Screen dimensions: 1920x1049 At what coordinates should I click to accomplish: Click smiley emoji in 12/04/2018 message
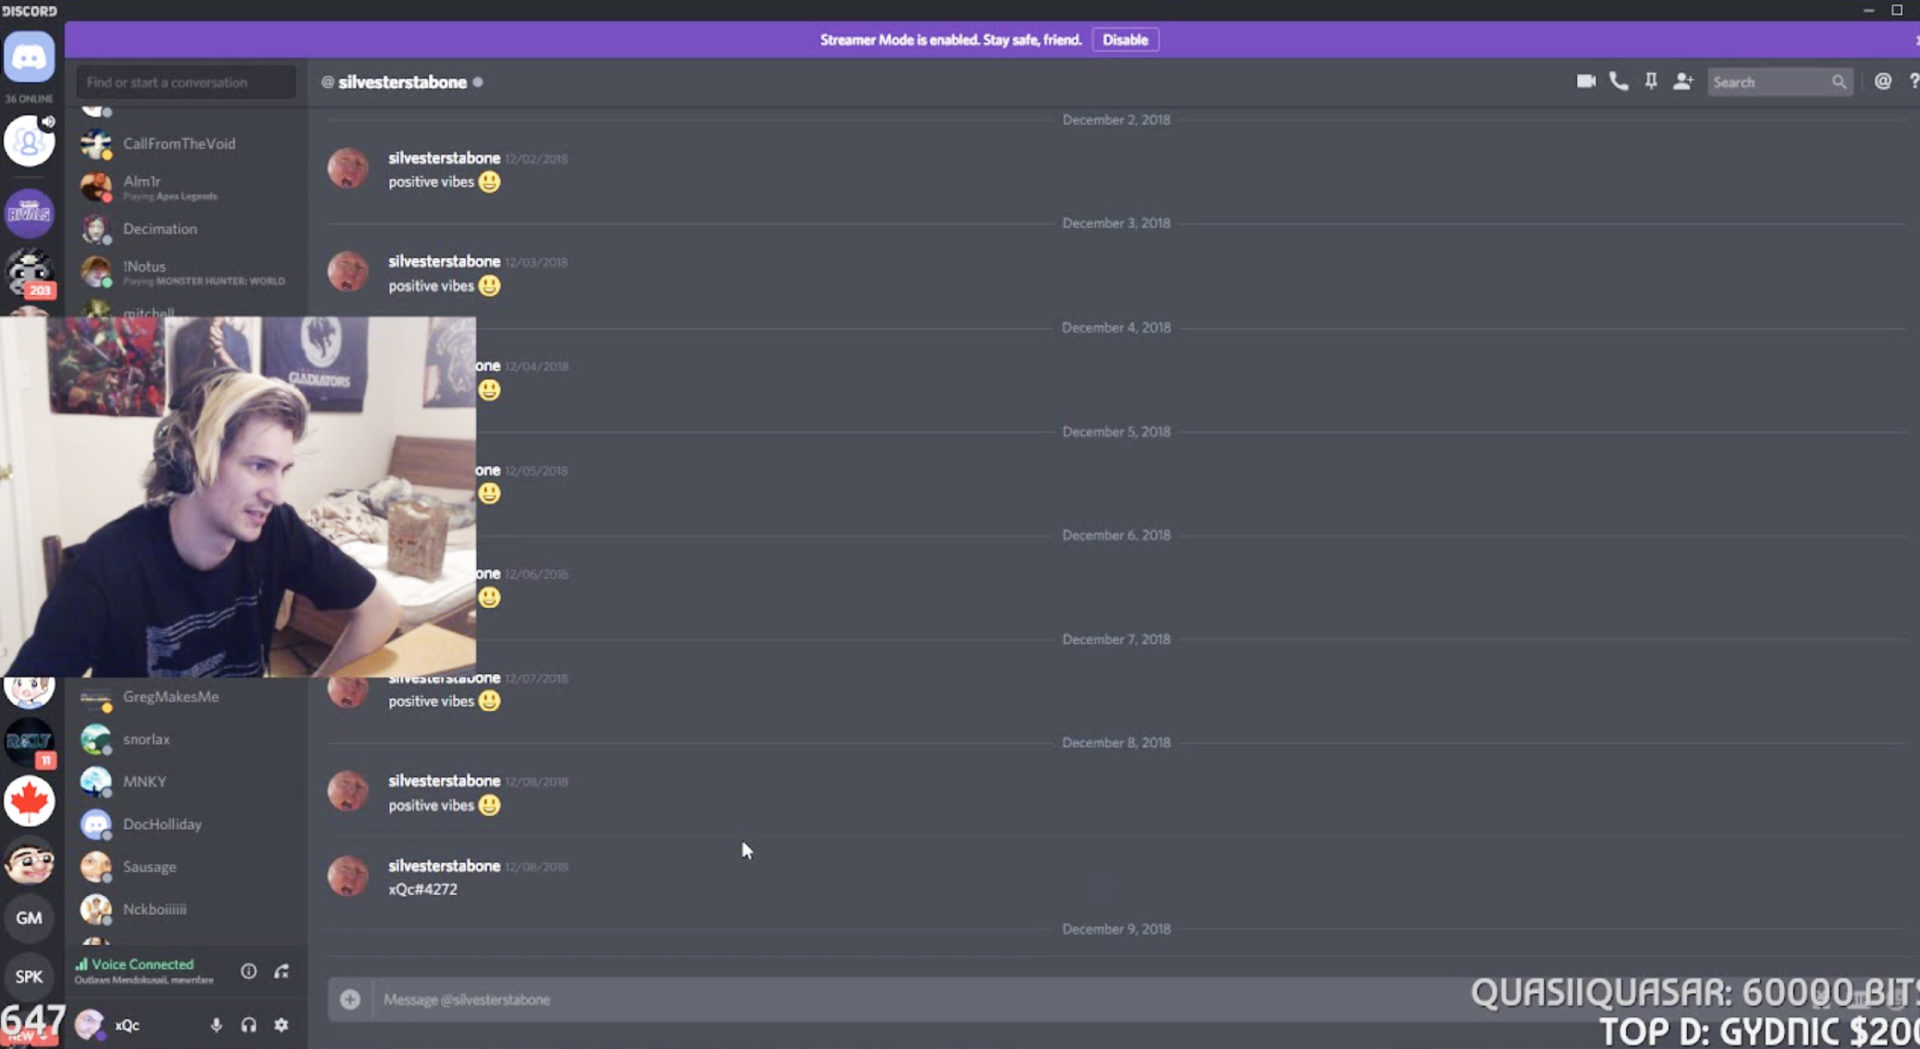click(489, 390)
